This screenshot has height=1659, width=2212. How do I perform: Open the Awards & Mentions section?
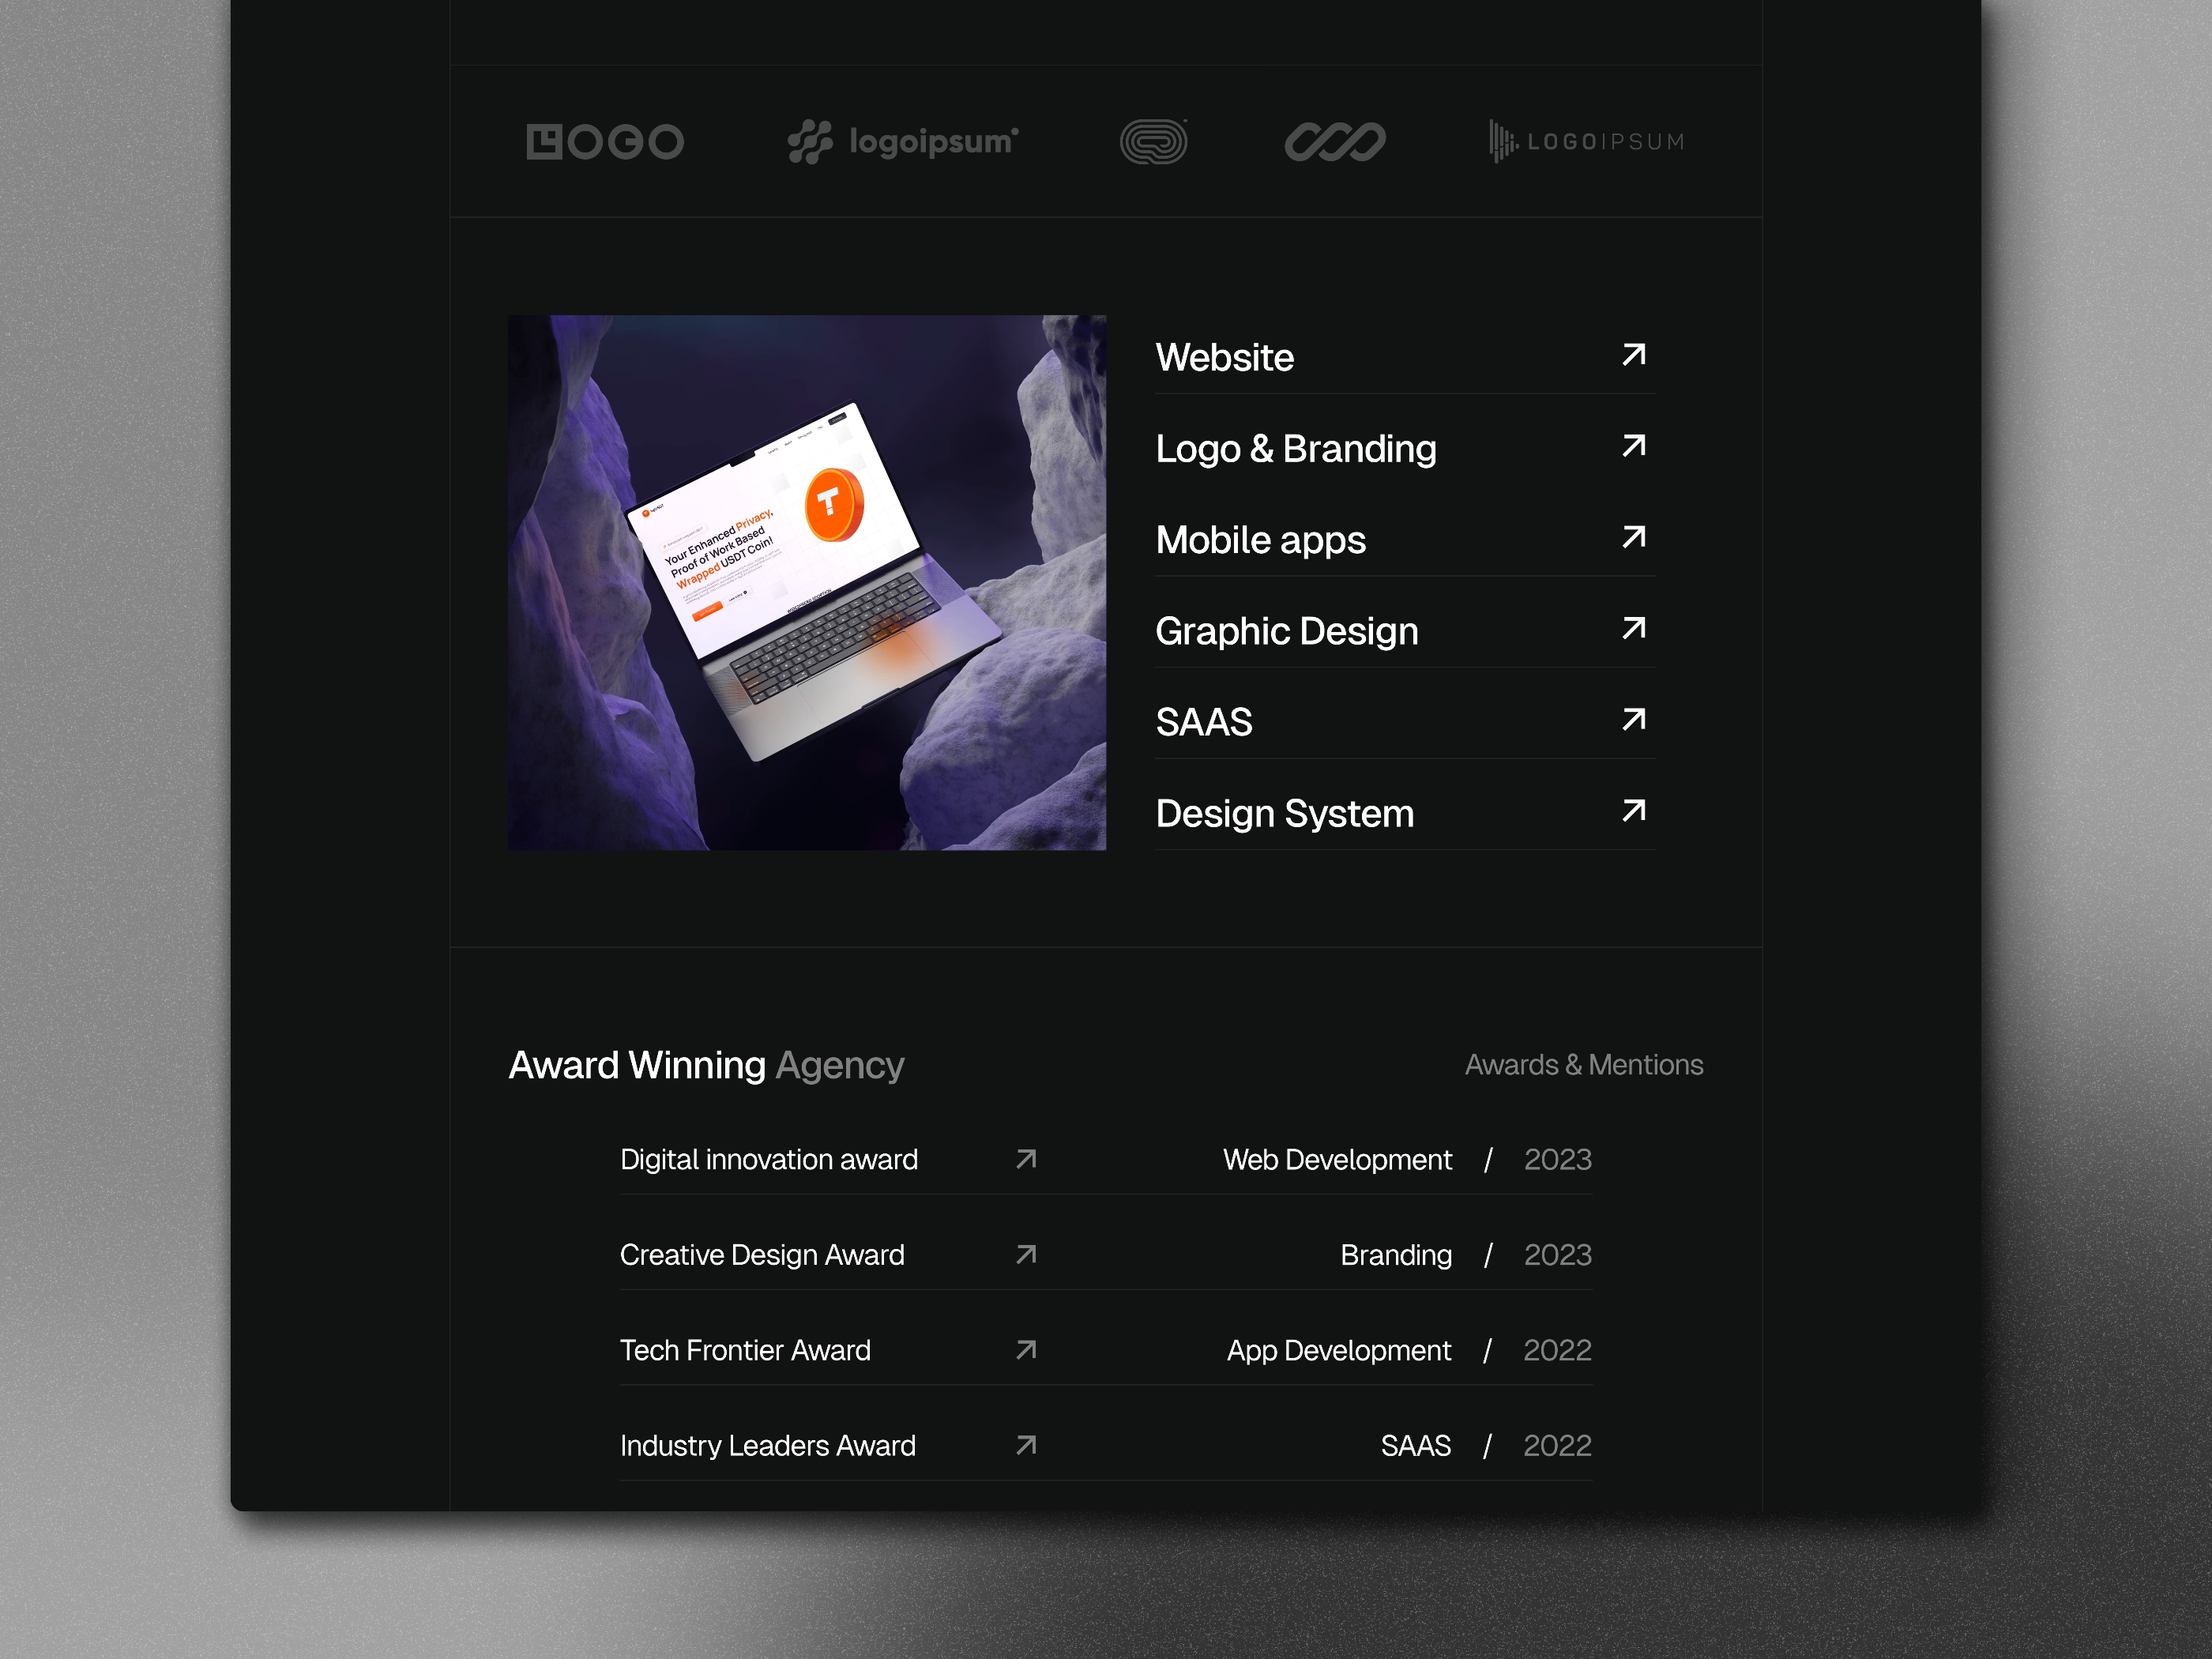1582,1063
